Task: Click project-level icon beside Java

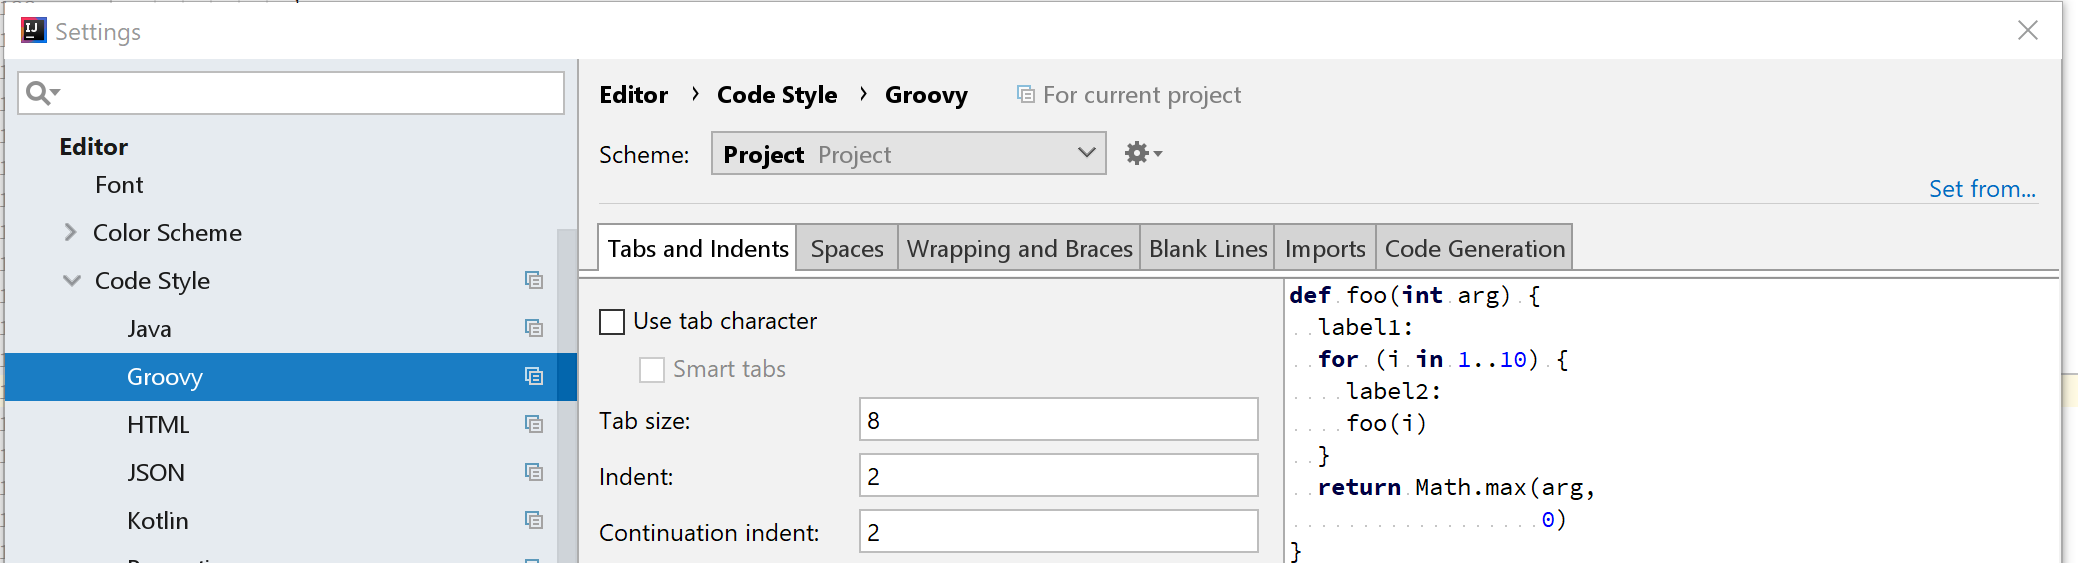Action: pyautogui.click(x=534, y=329)
